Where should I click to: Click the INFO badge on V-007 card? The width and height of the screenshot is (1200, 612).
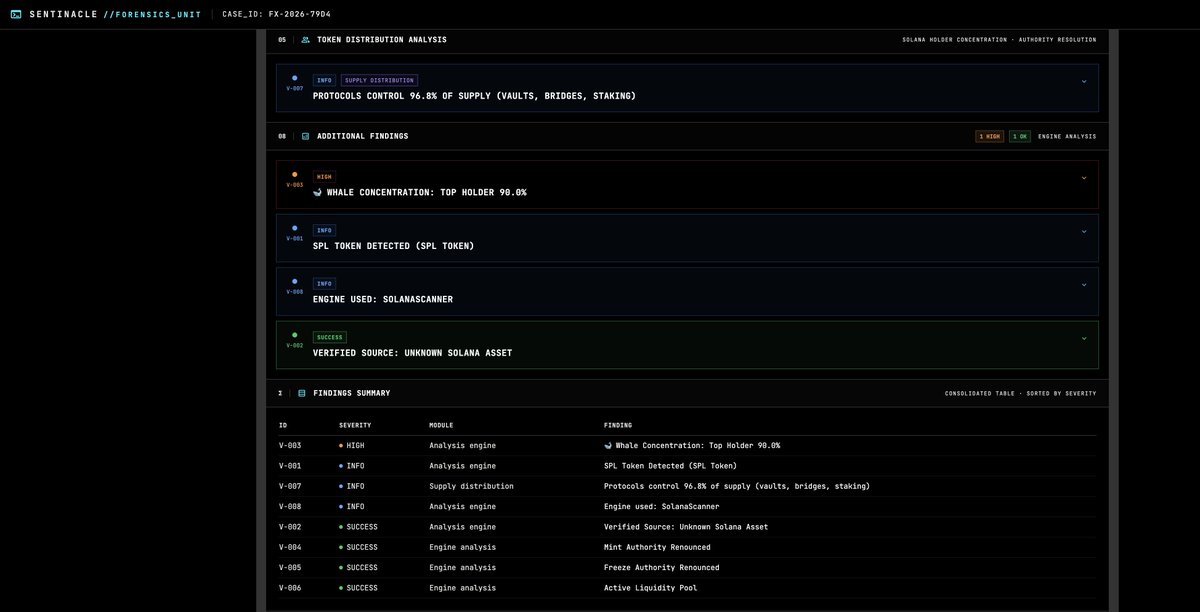pyautogui.click(x=324, y=80)
